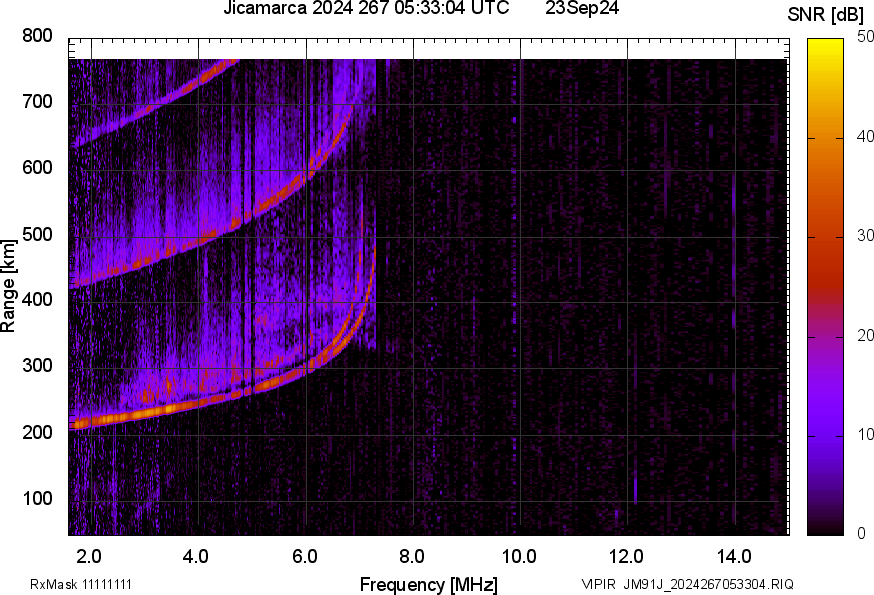Click the plot title 'Jicamarca 2024 267 05:33:04 UTC'
The width and height of the screenshot is (874, 595).
click(x=366, y=8)
